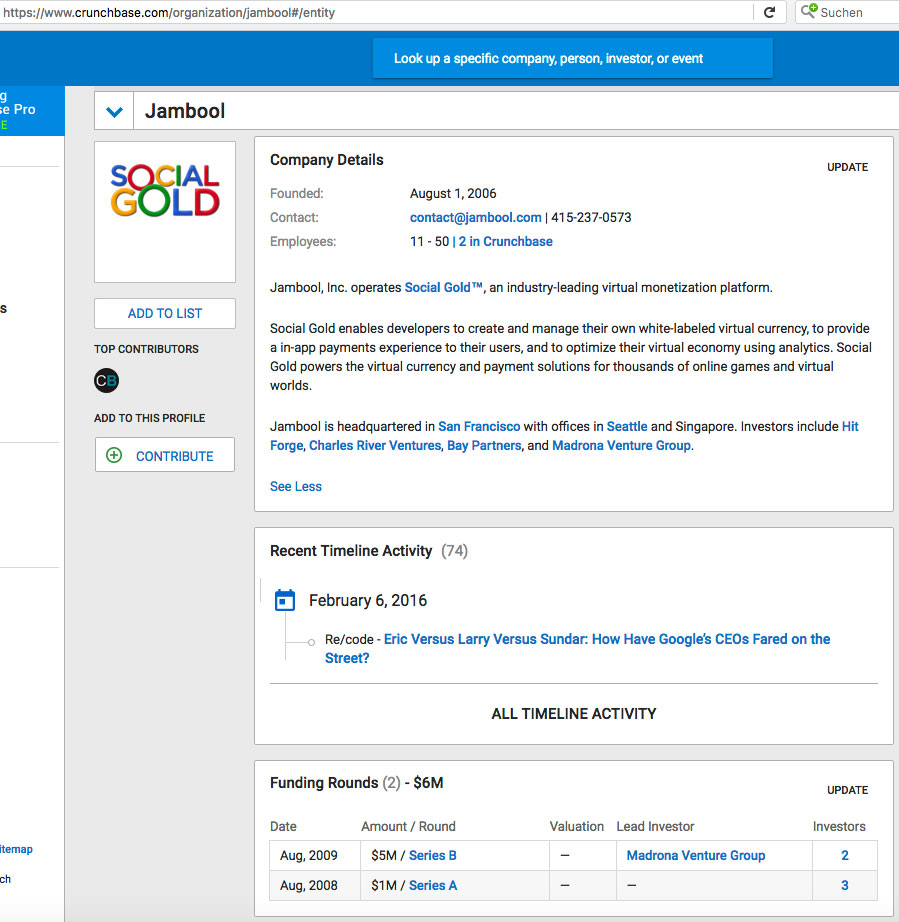
Task: Open the February 6, 2016 calendar icon
Action: pyautogui.click(x=285, y=600)
